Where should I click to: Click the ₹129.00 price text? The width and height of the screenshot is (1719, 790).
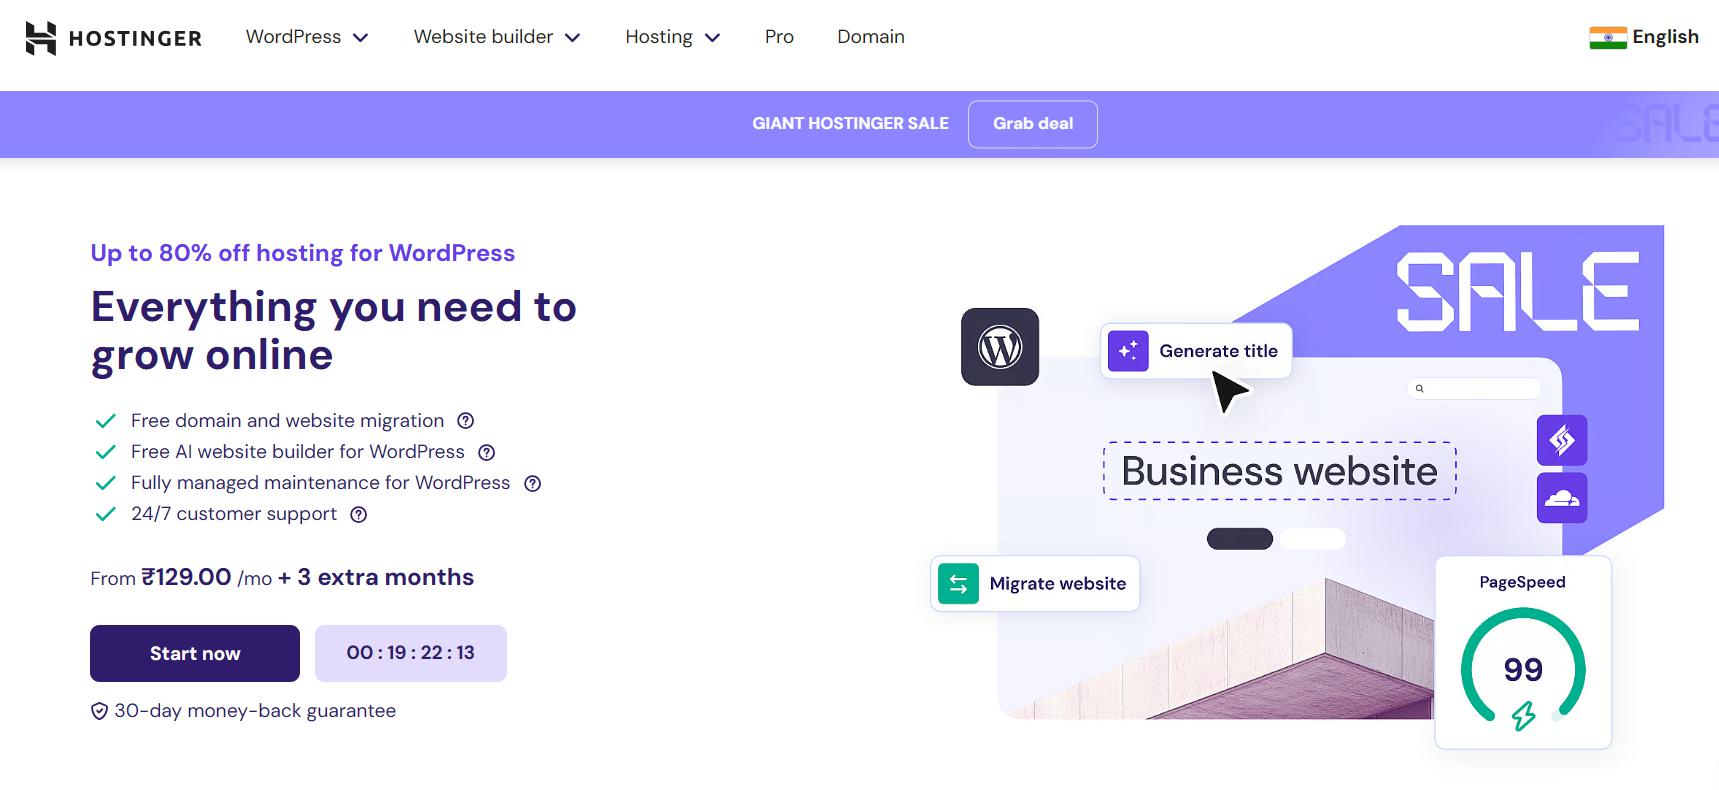(186, 577)
